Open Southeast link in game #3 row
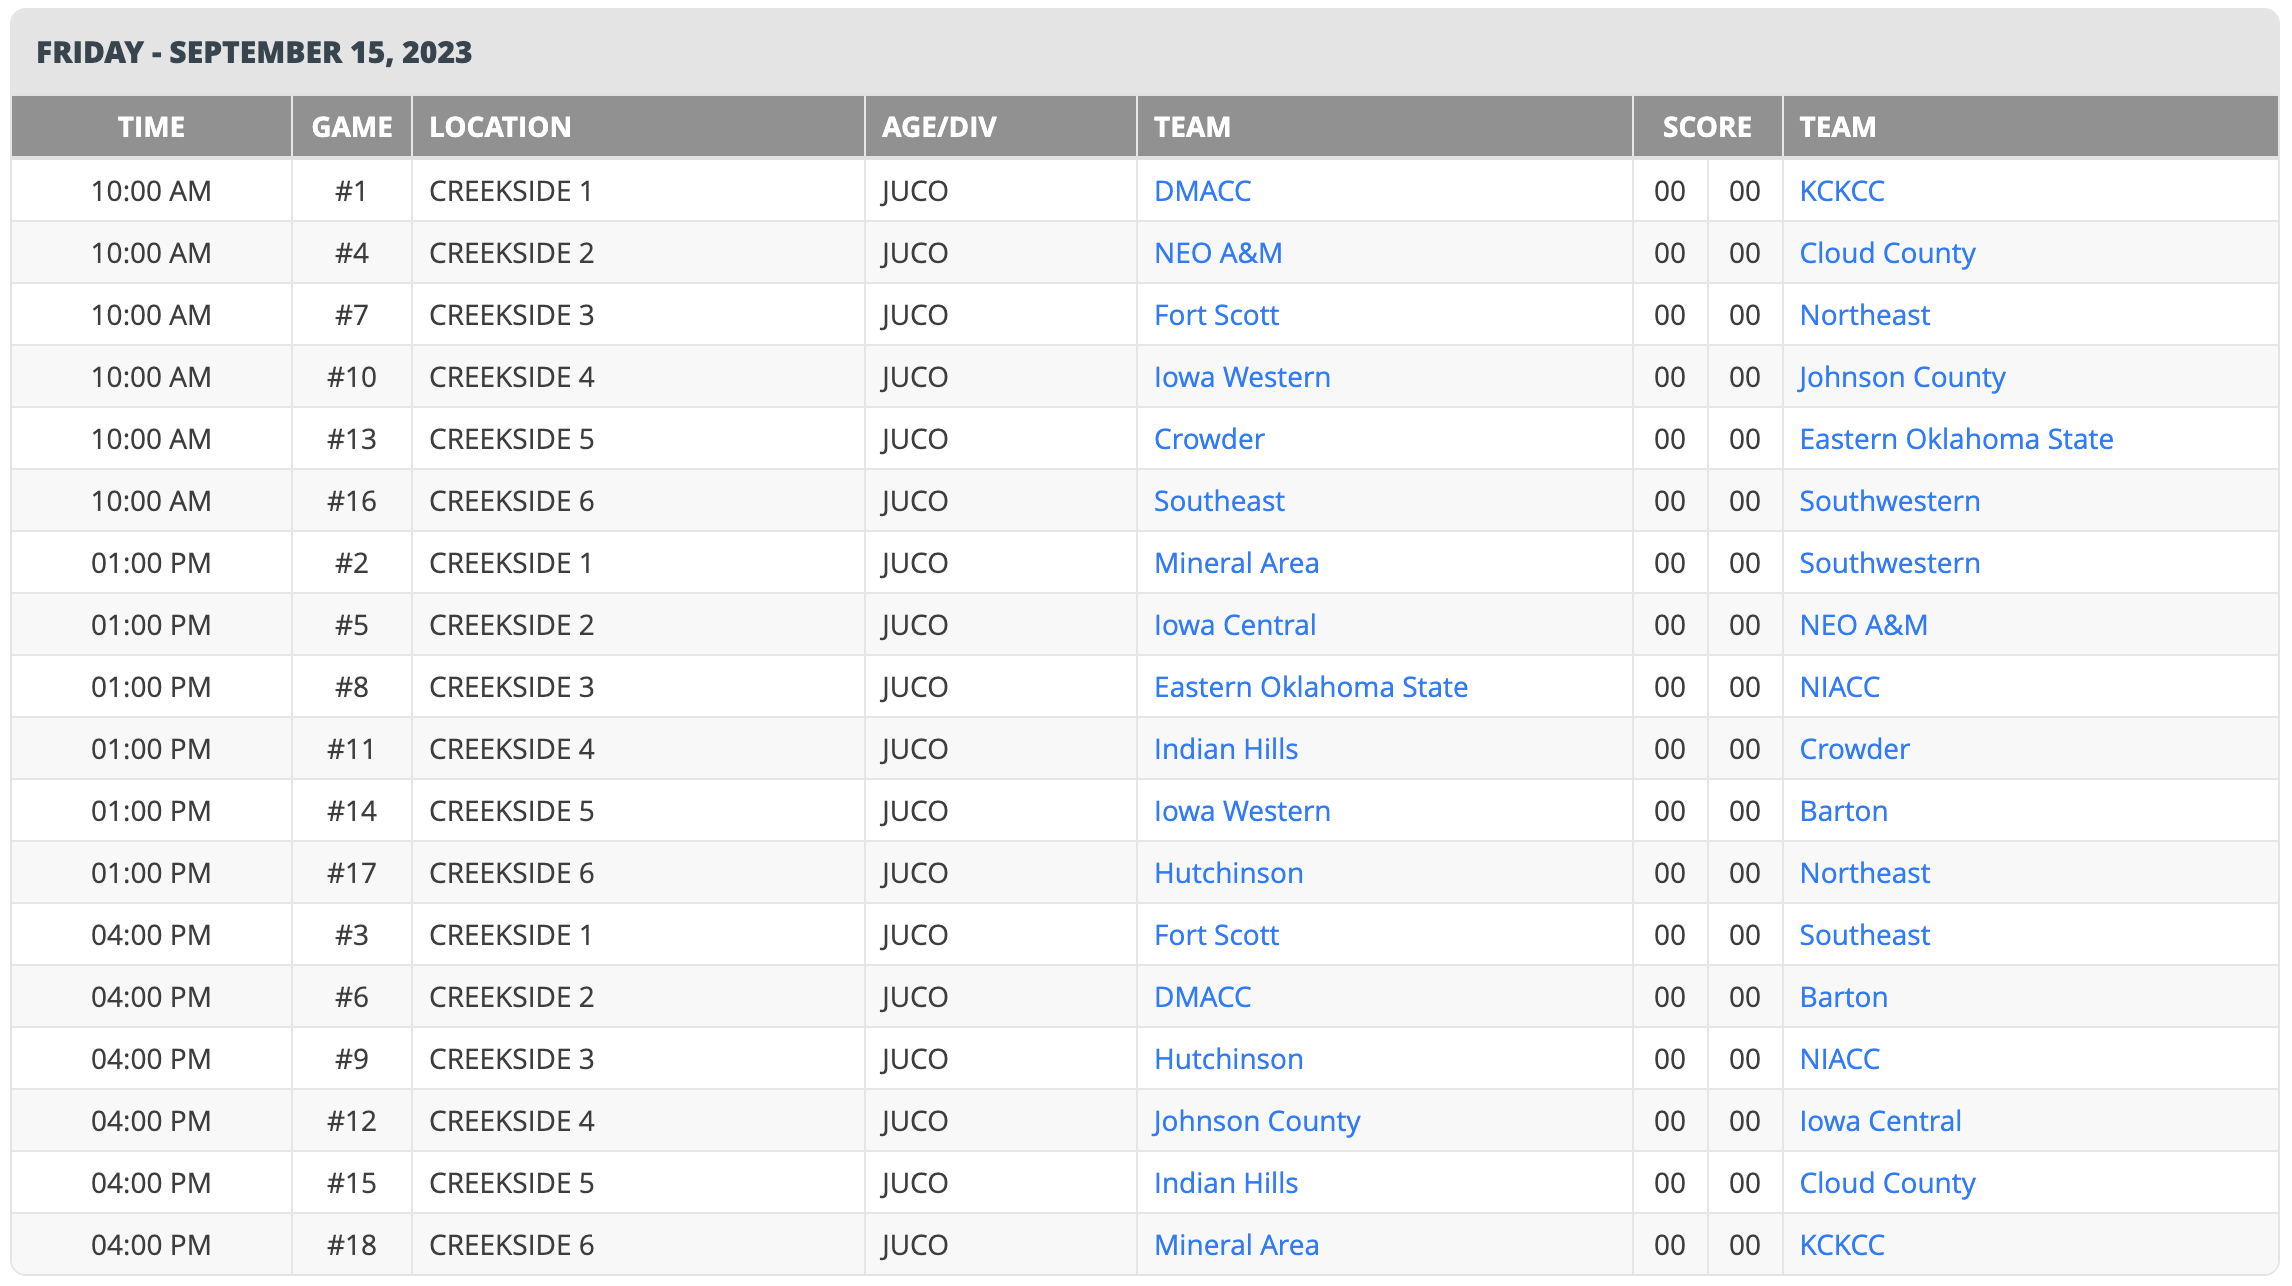Image resolution: width=2292 pixels, height=1286 pixels. pos(1864,935)
